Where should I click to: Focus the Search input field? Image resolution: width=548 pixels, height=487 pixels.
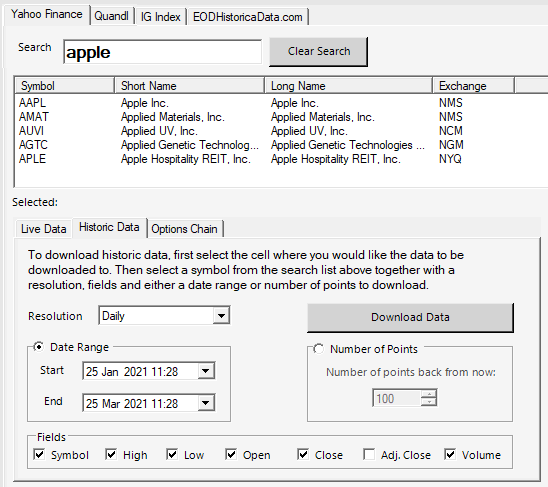point(163,52)
